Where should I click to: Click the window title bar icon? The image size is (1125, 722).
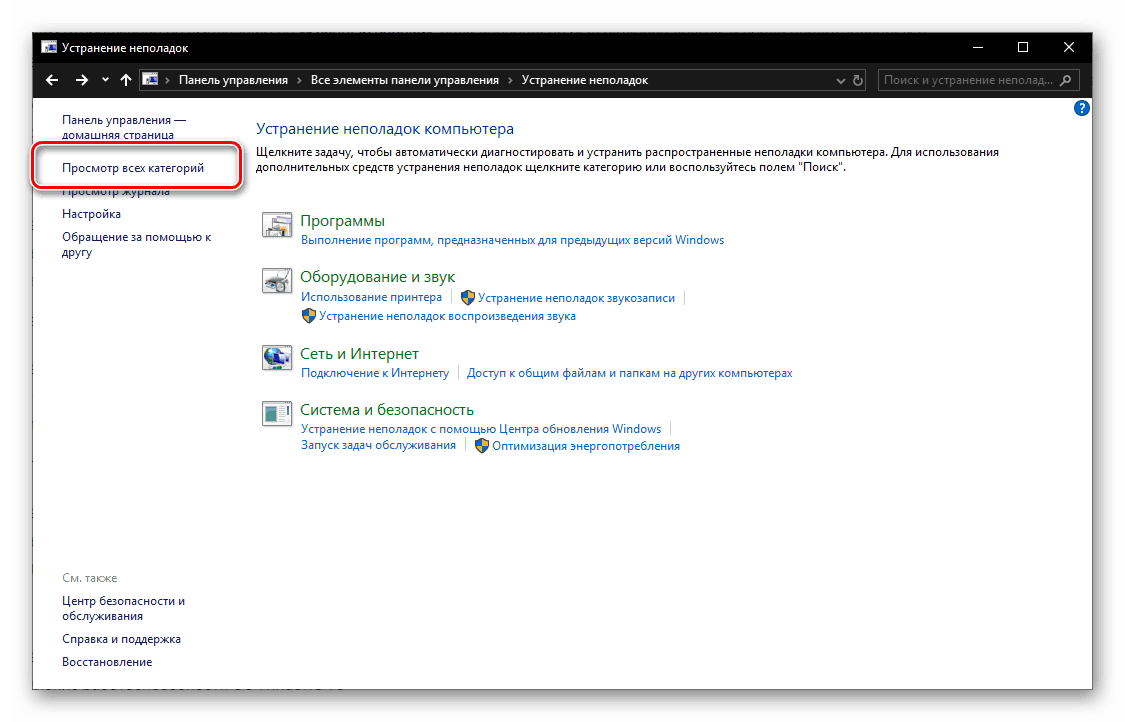pyautogui.click(x=49, y=47)
